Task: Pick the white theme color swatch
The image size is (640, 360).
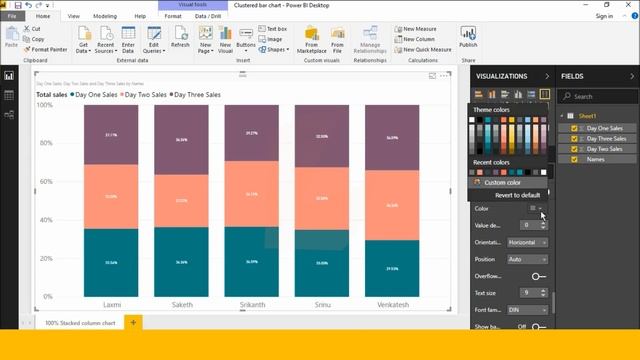Action: [x=472, y=120]
